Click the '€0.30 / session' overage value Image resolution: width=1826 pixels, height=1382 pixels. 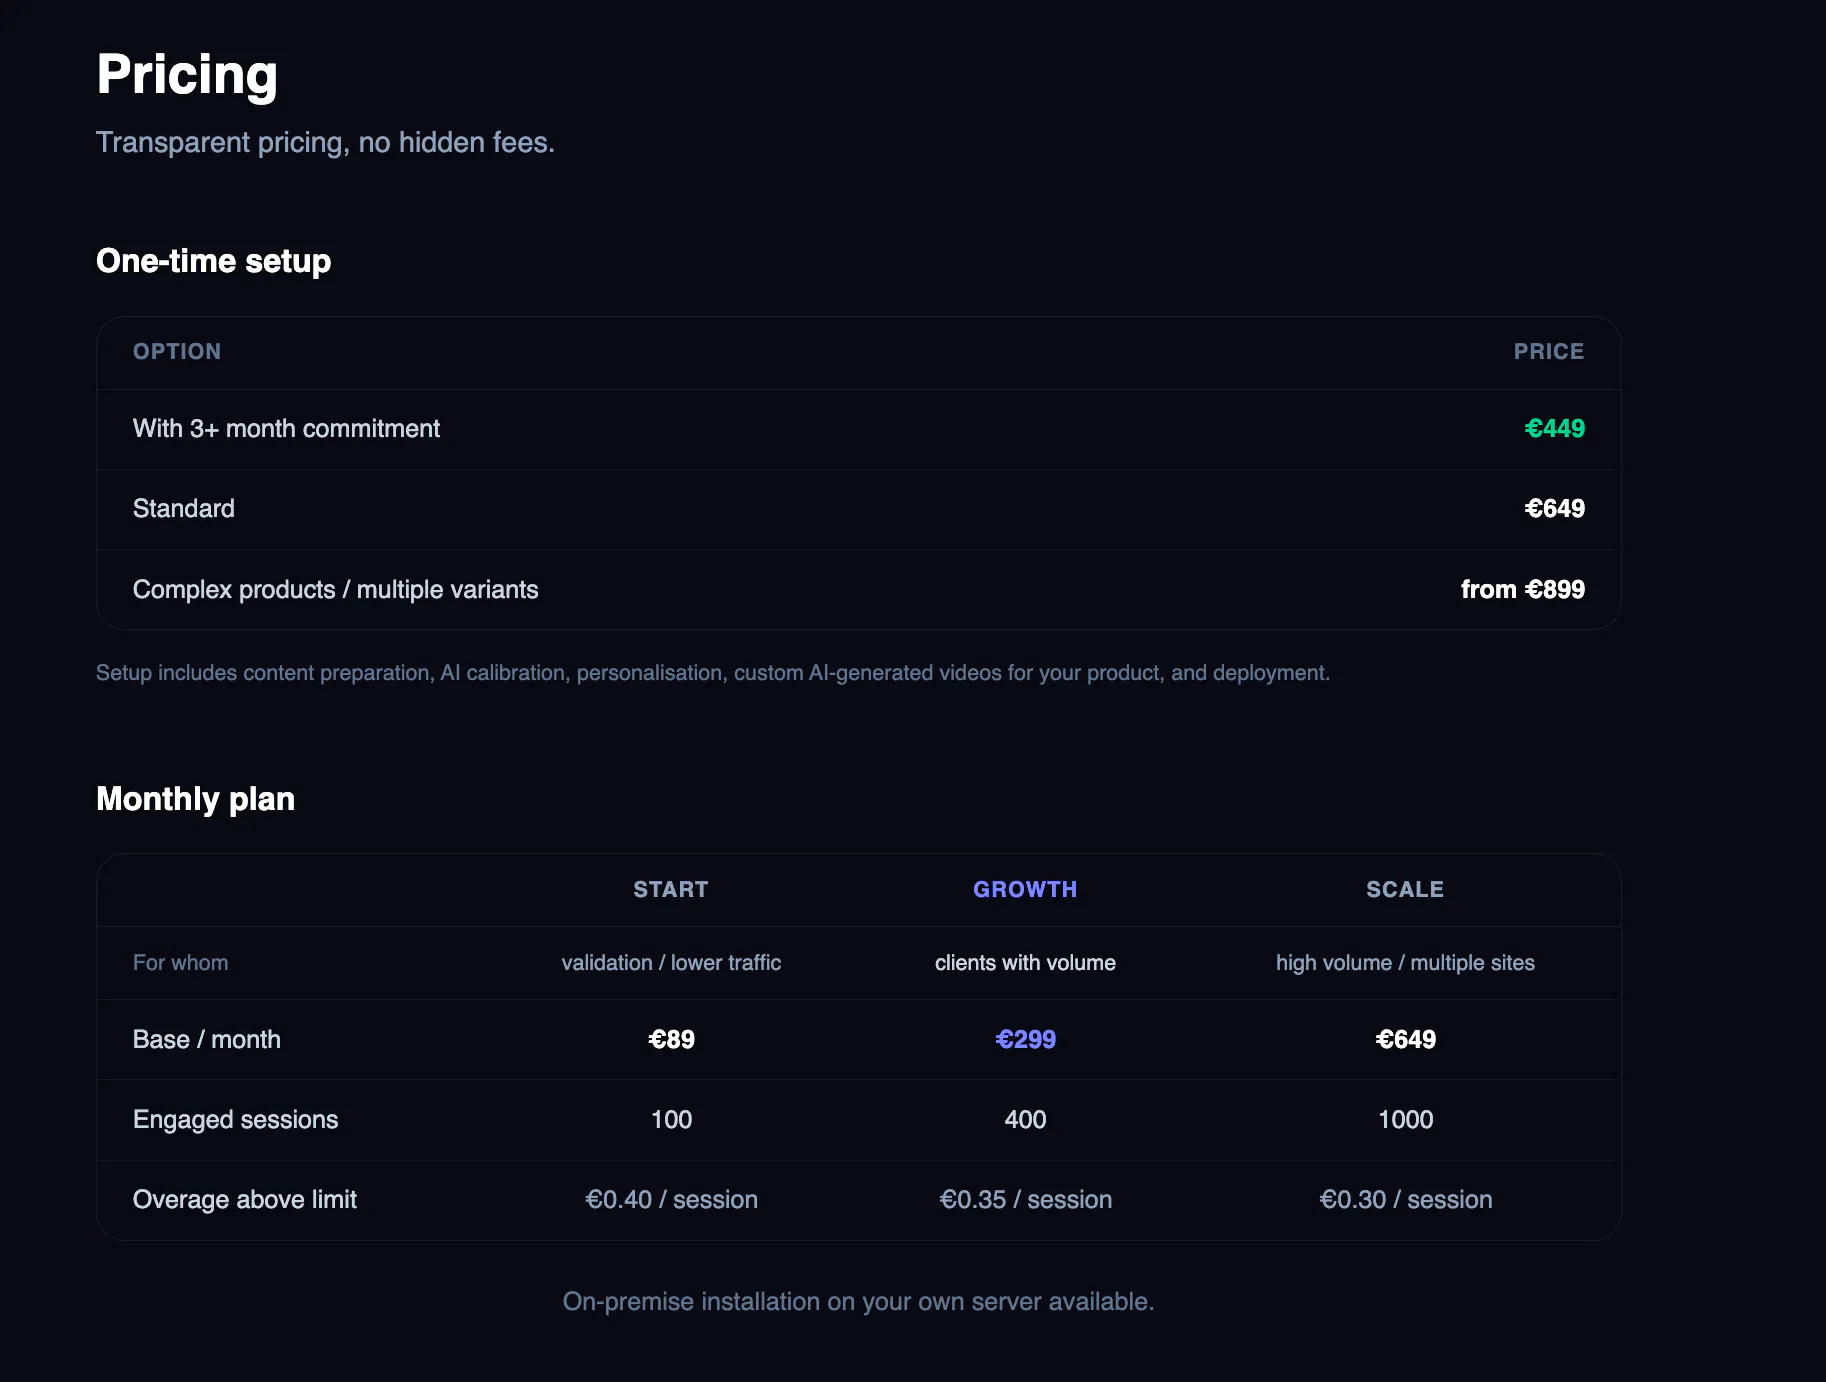pos(1405,1200)
